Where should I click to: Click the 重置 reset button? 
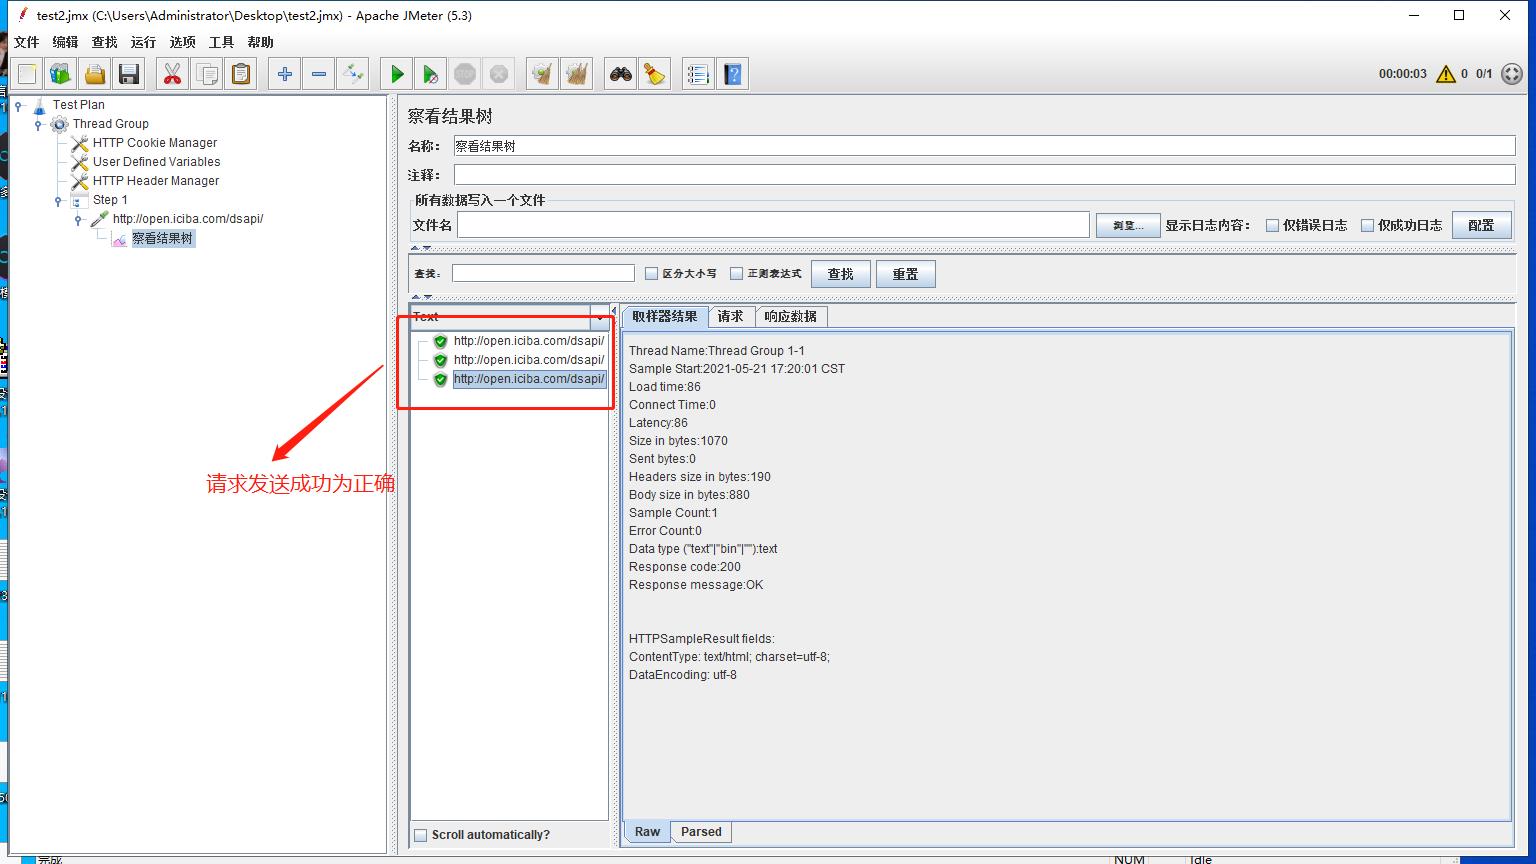pyautogui.click(x=905, y=274)
